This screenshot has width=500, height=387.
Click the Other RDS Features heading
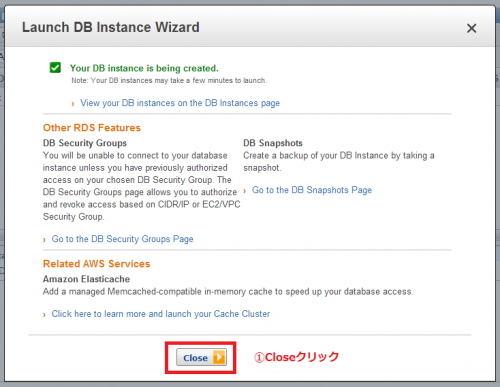[92, 128]
